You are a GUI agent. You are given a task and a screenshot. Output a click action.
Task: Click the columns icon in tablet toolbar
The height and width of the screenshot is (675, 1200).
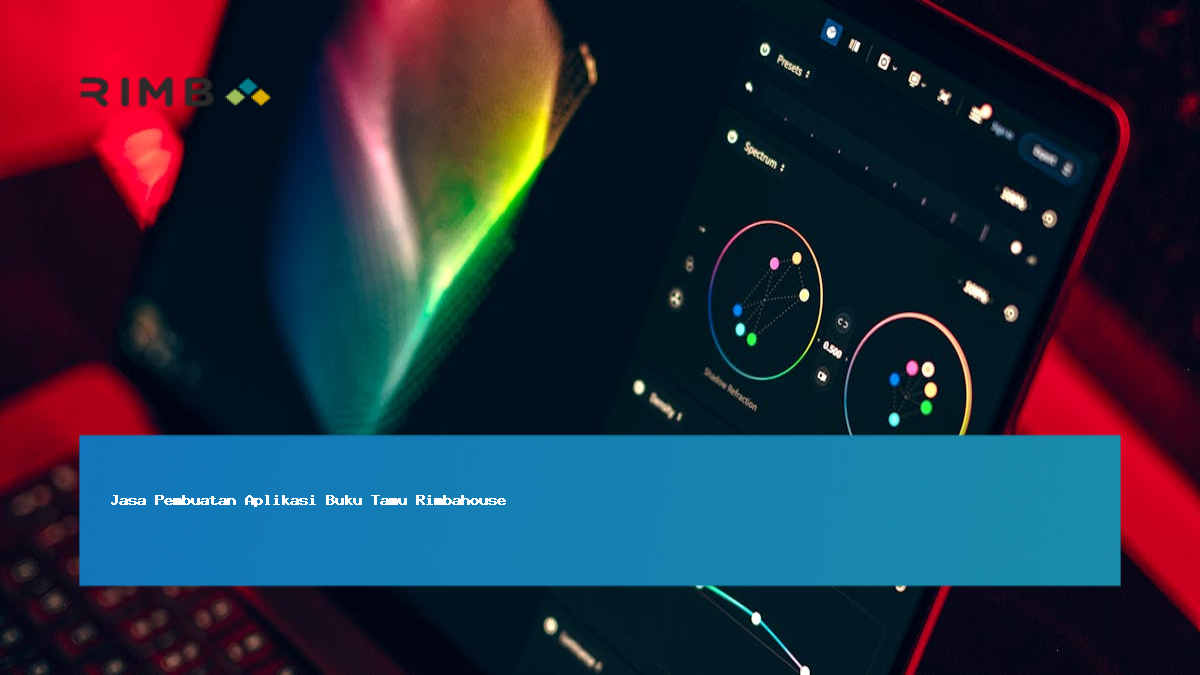[855, 46]
